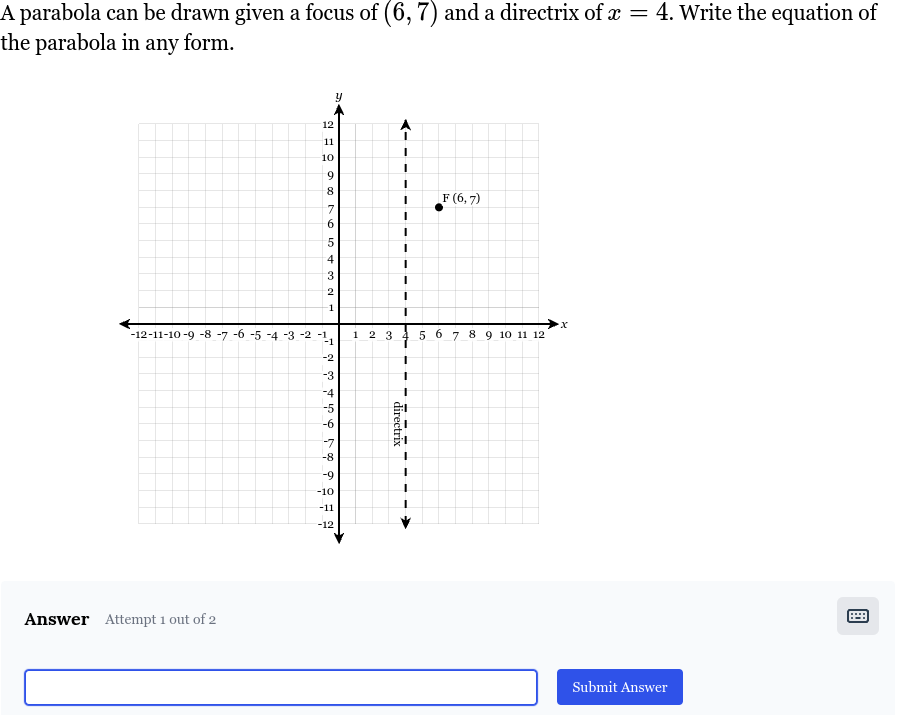Click the Submit Answer button
The image size is (905, 715).
pyautogui.click(x=619, y=687)
